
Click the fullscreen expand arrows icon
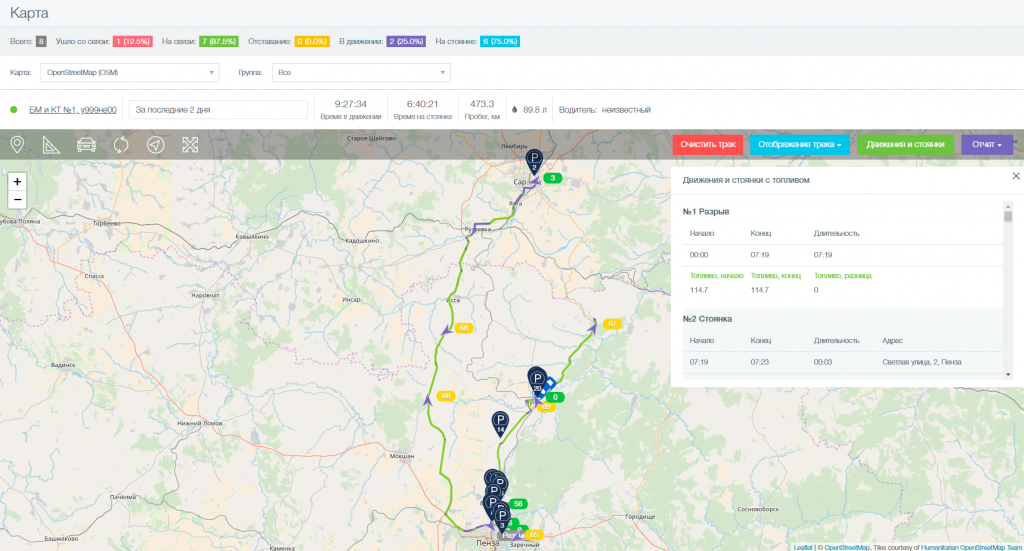(x=190, y=145)
